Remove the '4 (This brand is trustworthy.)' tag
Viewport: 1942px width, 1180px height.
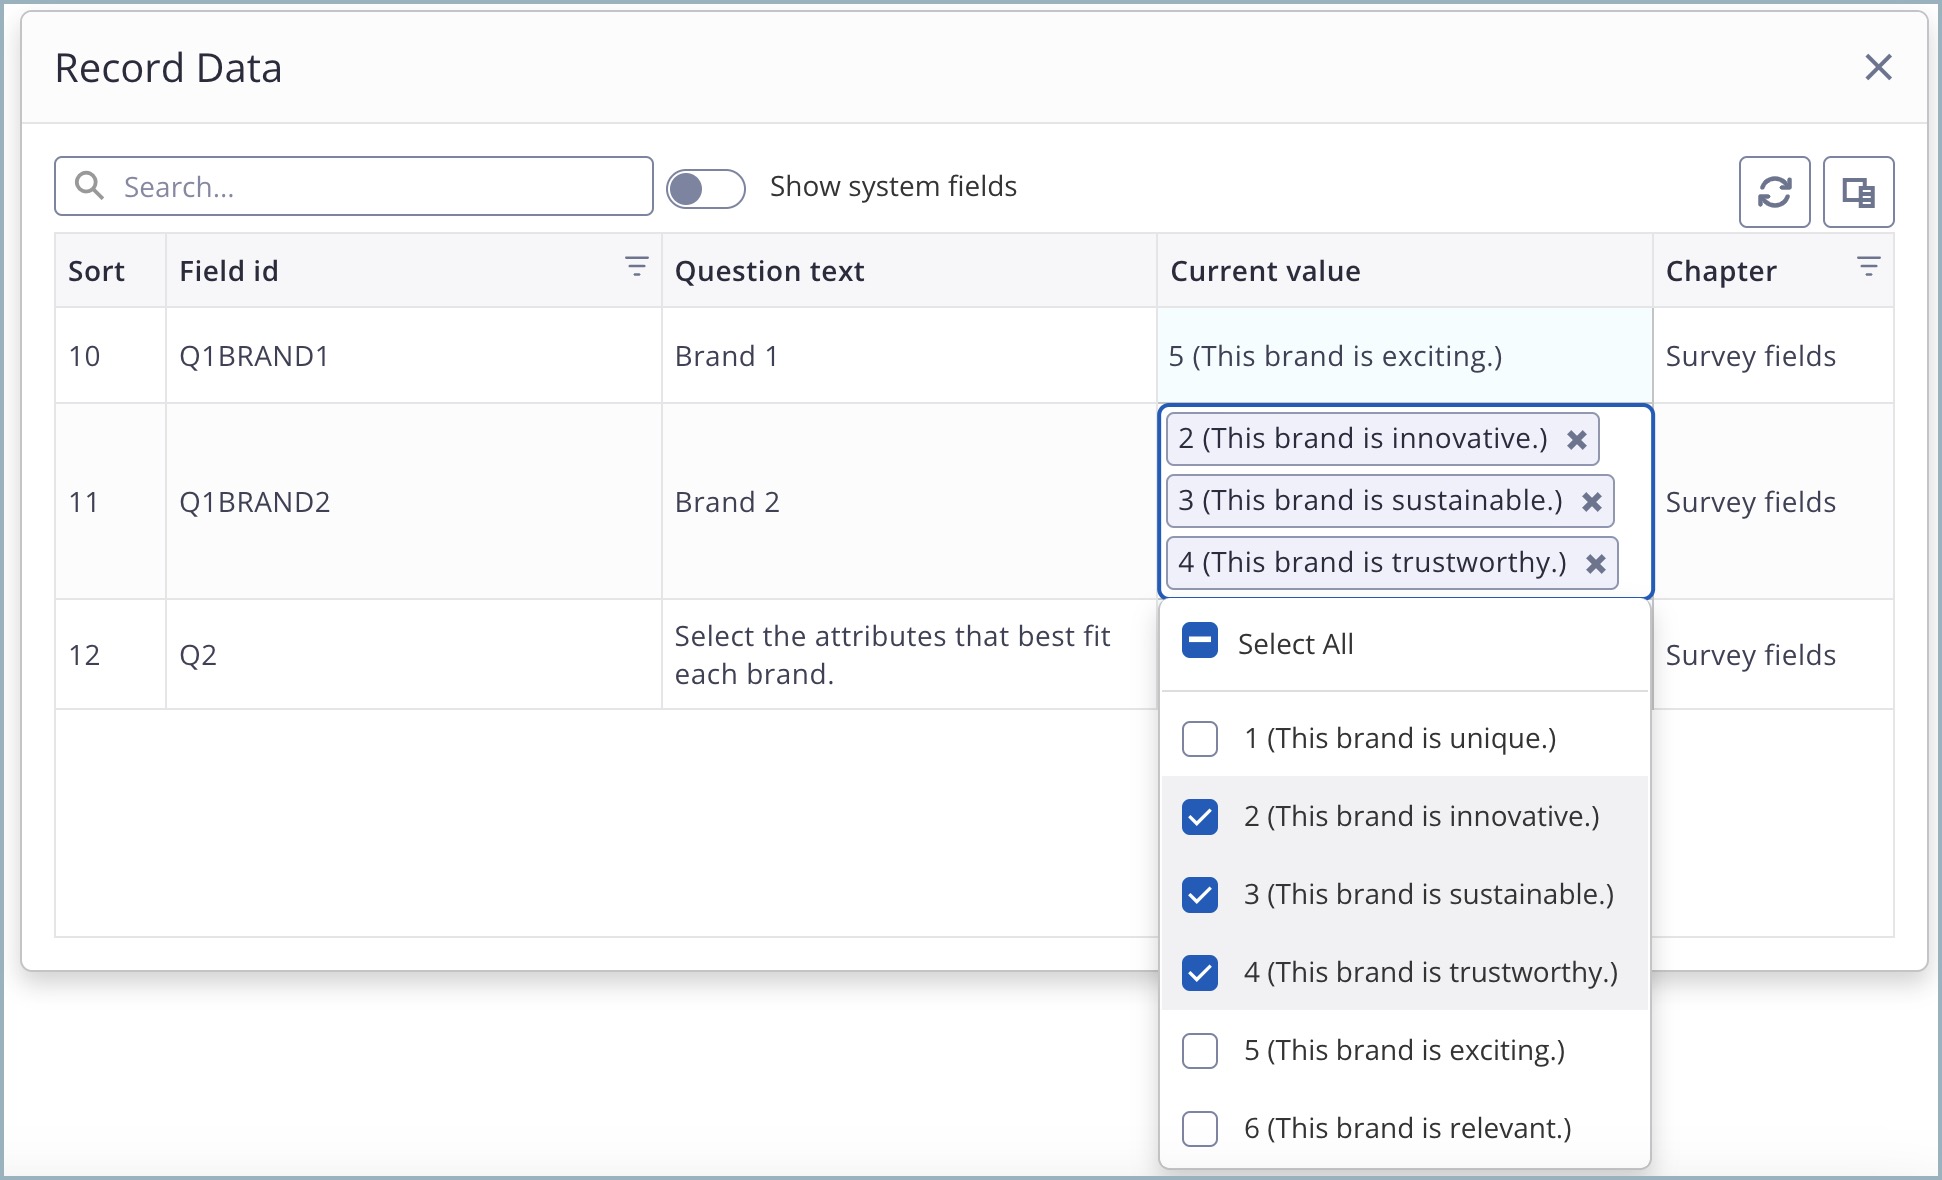point(1596,564)
